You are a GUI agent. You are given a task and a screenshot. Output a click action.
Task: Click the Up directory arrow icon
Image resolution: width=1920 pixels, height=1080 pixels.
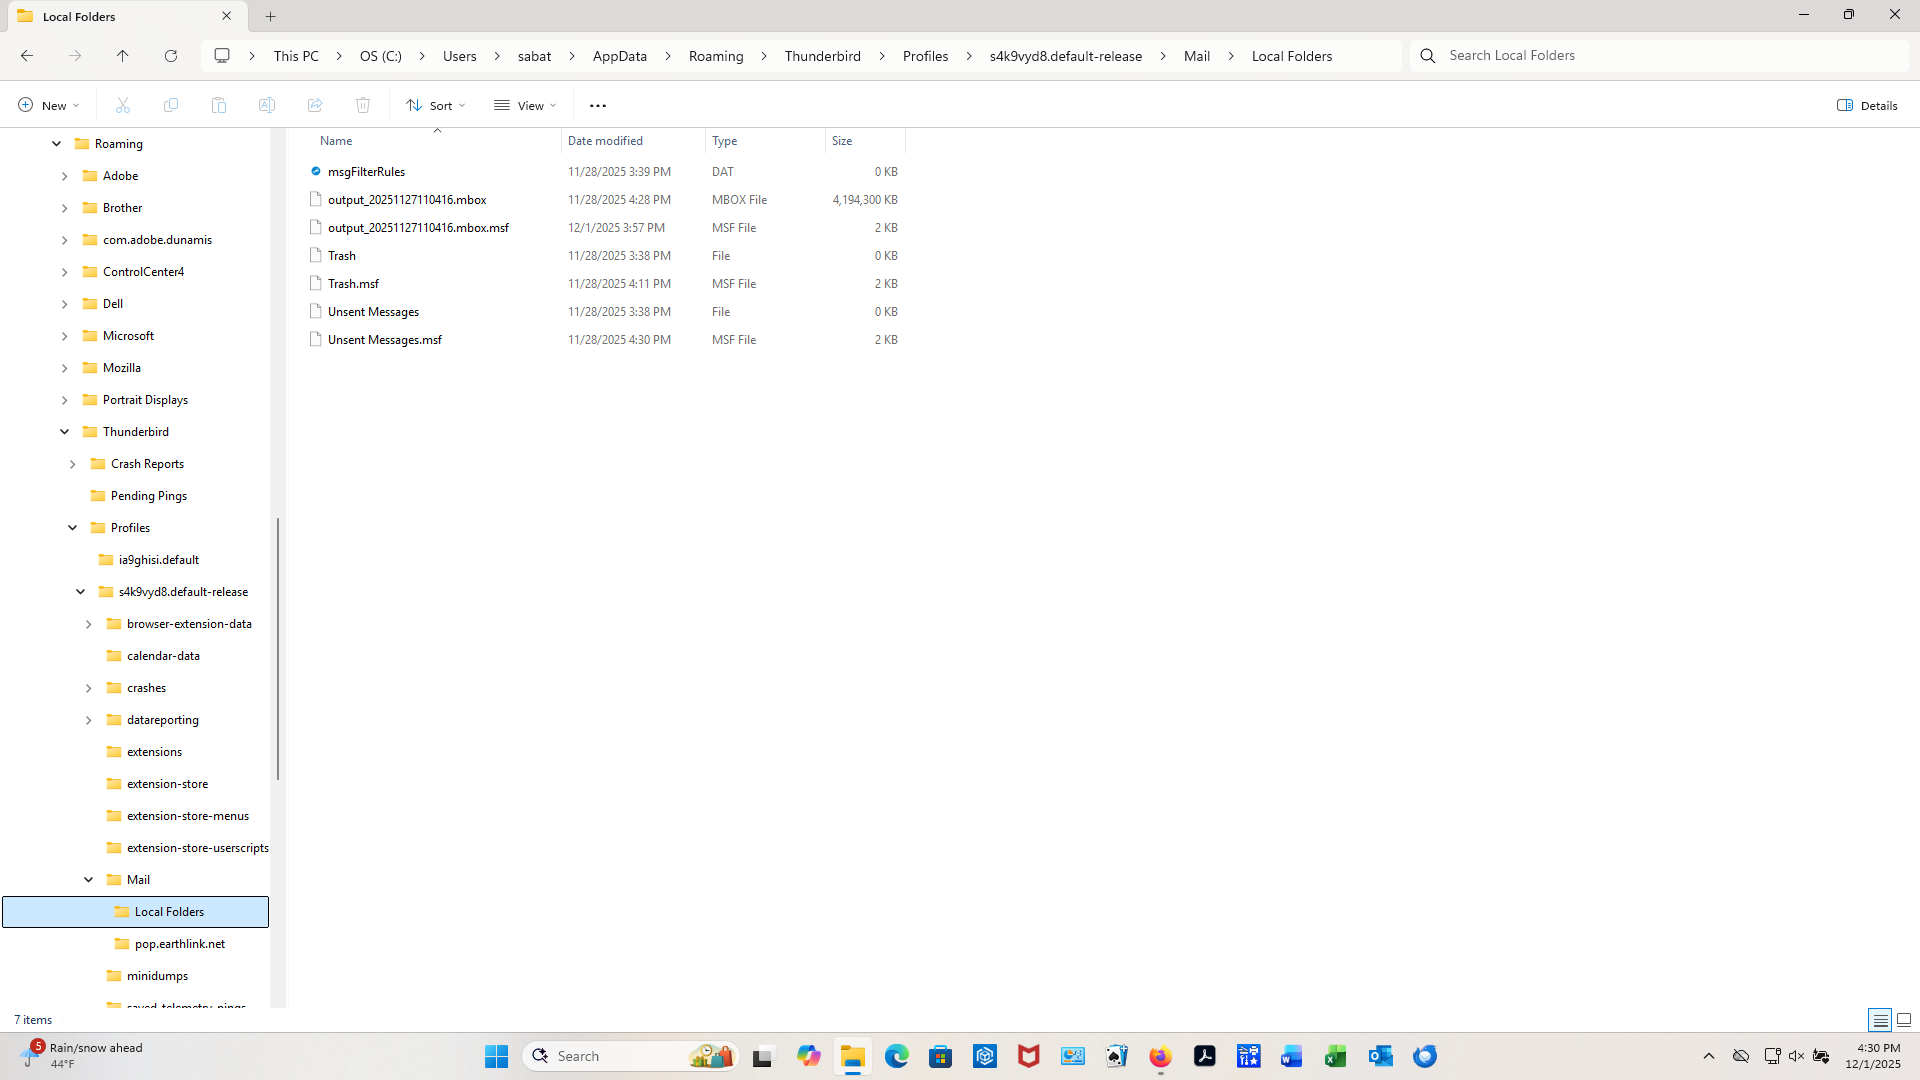(123, 56)
